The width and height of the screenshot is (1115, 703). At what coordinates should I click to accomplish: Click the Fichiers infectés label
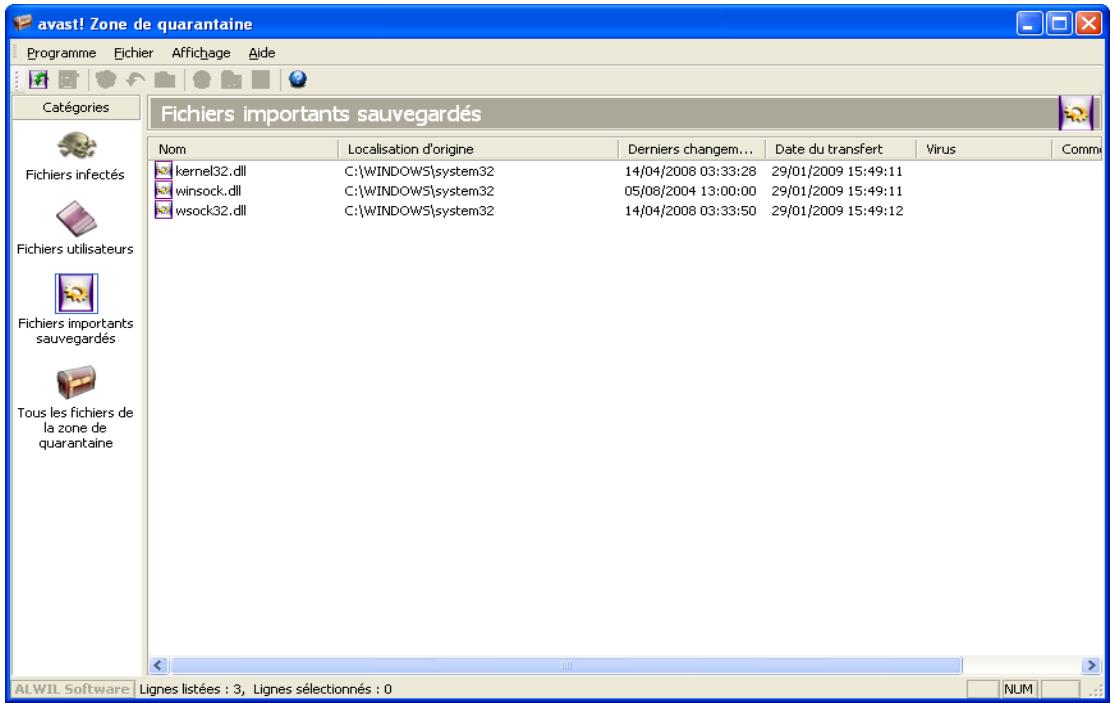tap(75, 174)
